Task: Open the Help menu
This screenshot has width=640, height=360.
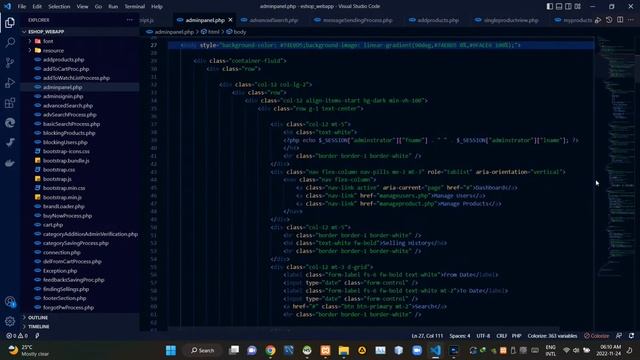Action: click(157, 7)
